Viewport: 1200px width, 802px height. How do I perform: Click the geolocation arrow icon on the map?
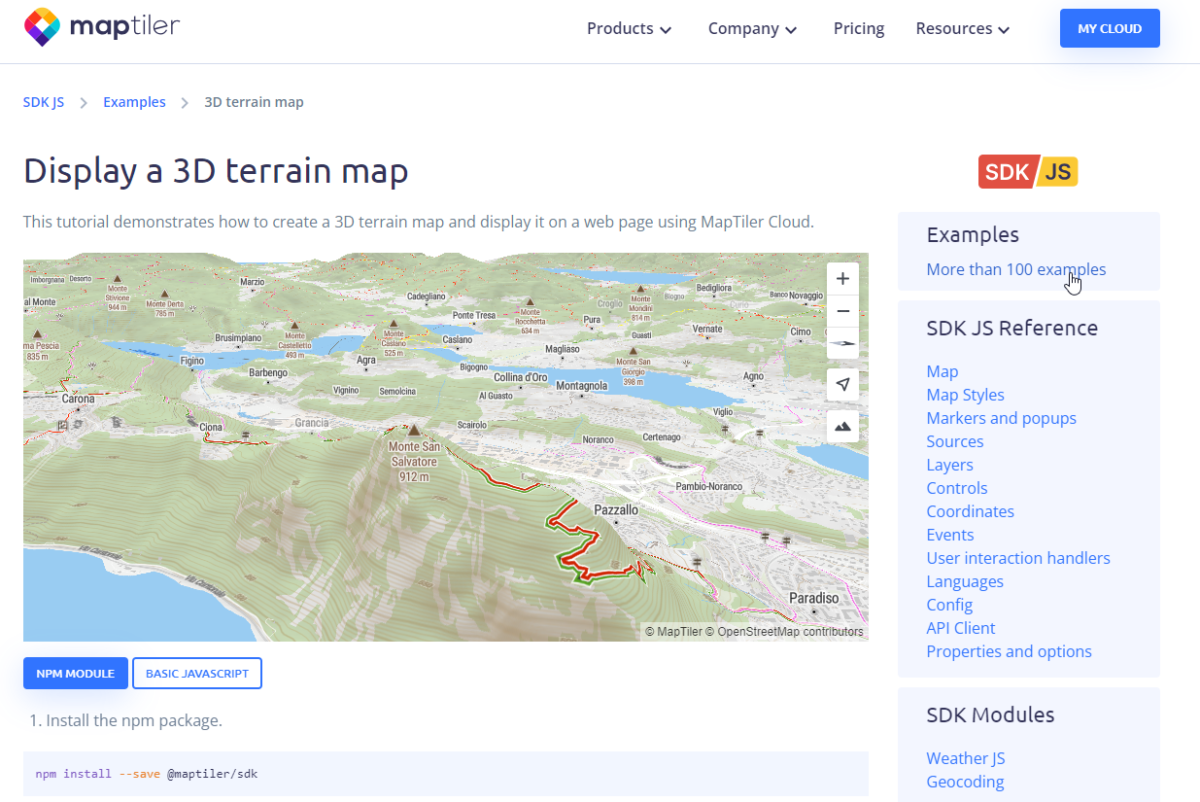coord(842,384)
